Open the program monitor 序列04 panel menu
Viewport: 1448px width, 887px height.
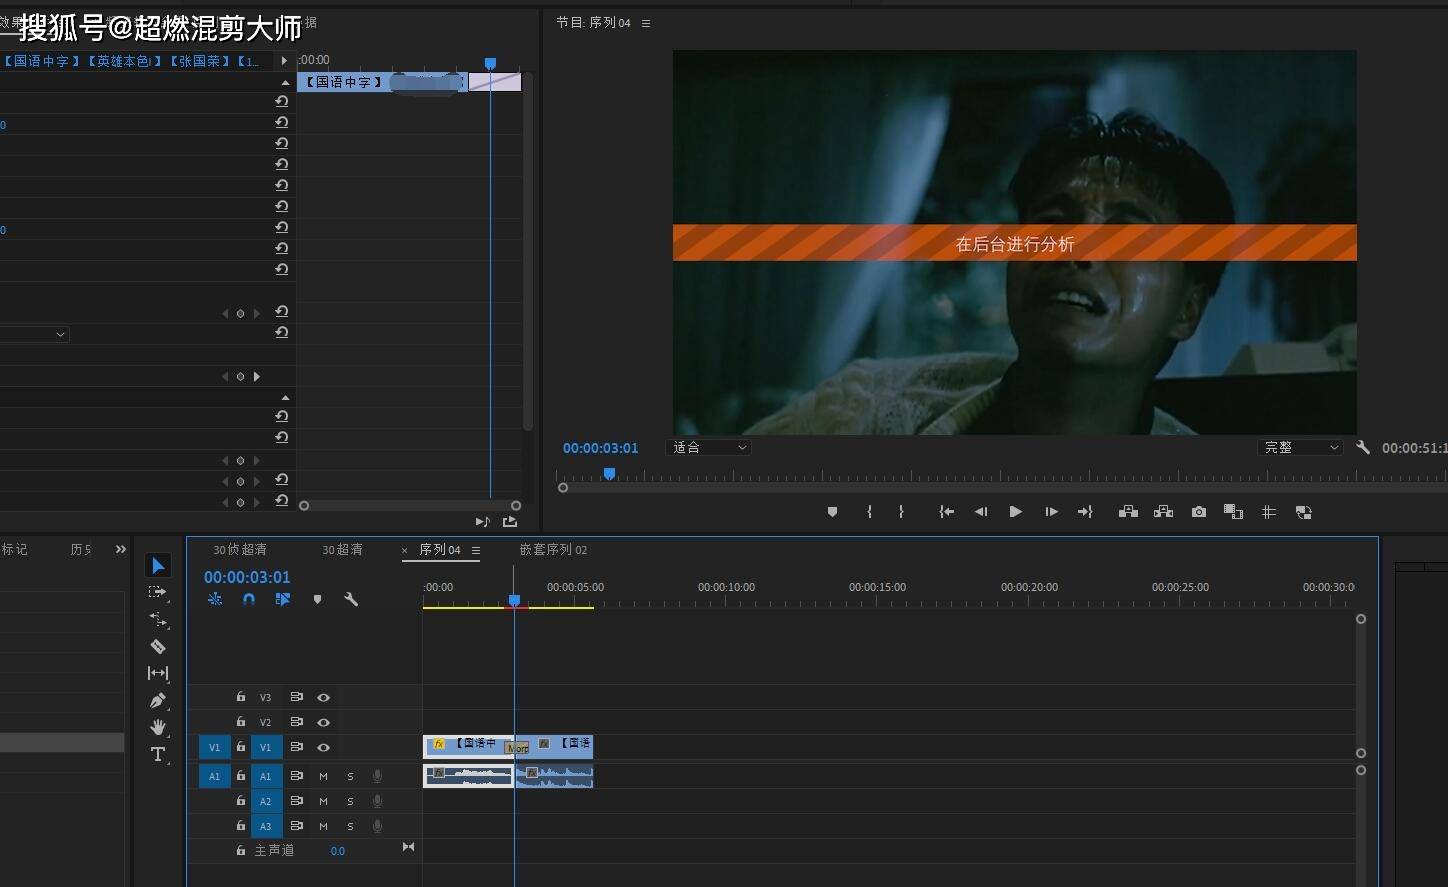pos(646,23)
